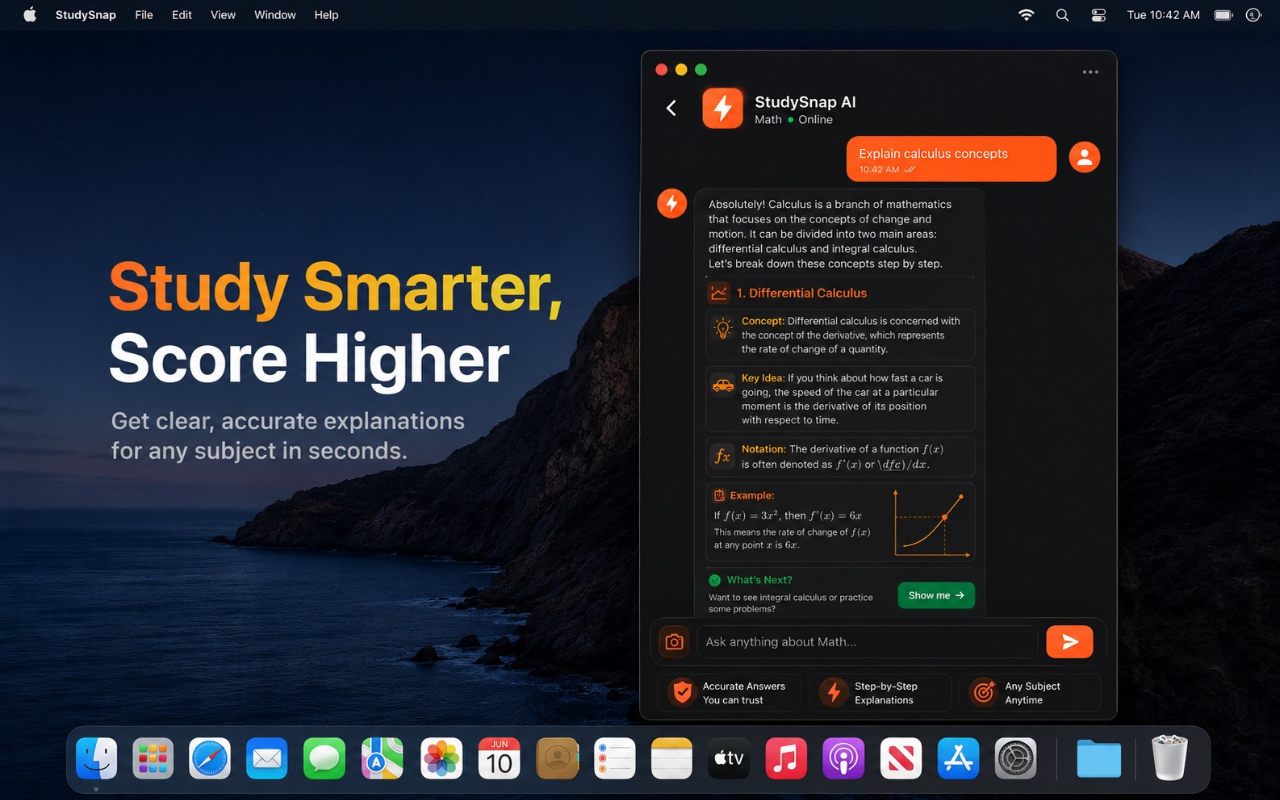
Task: Click the Online status text
Action: (815, 120)
